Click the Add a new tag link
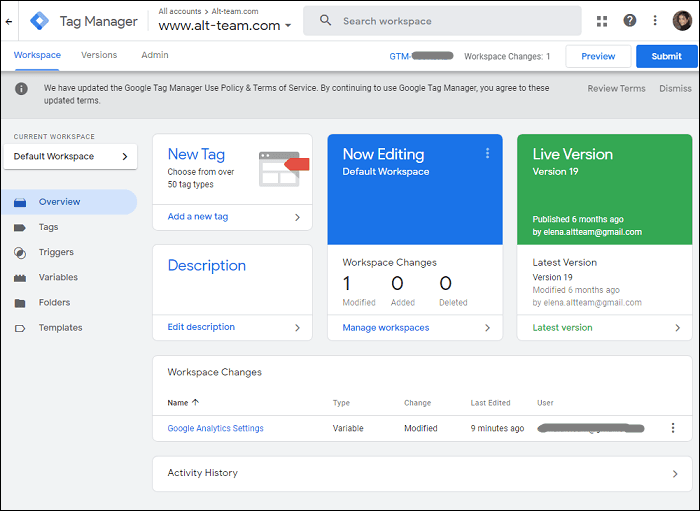 198,216
